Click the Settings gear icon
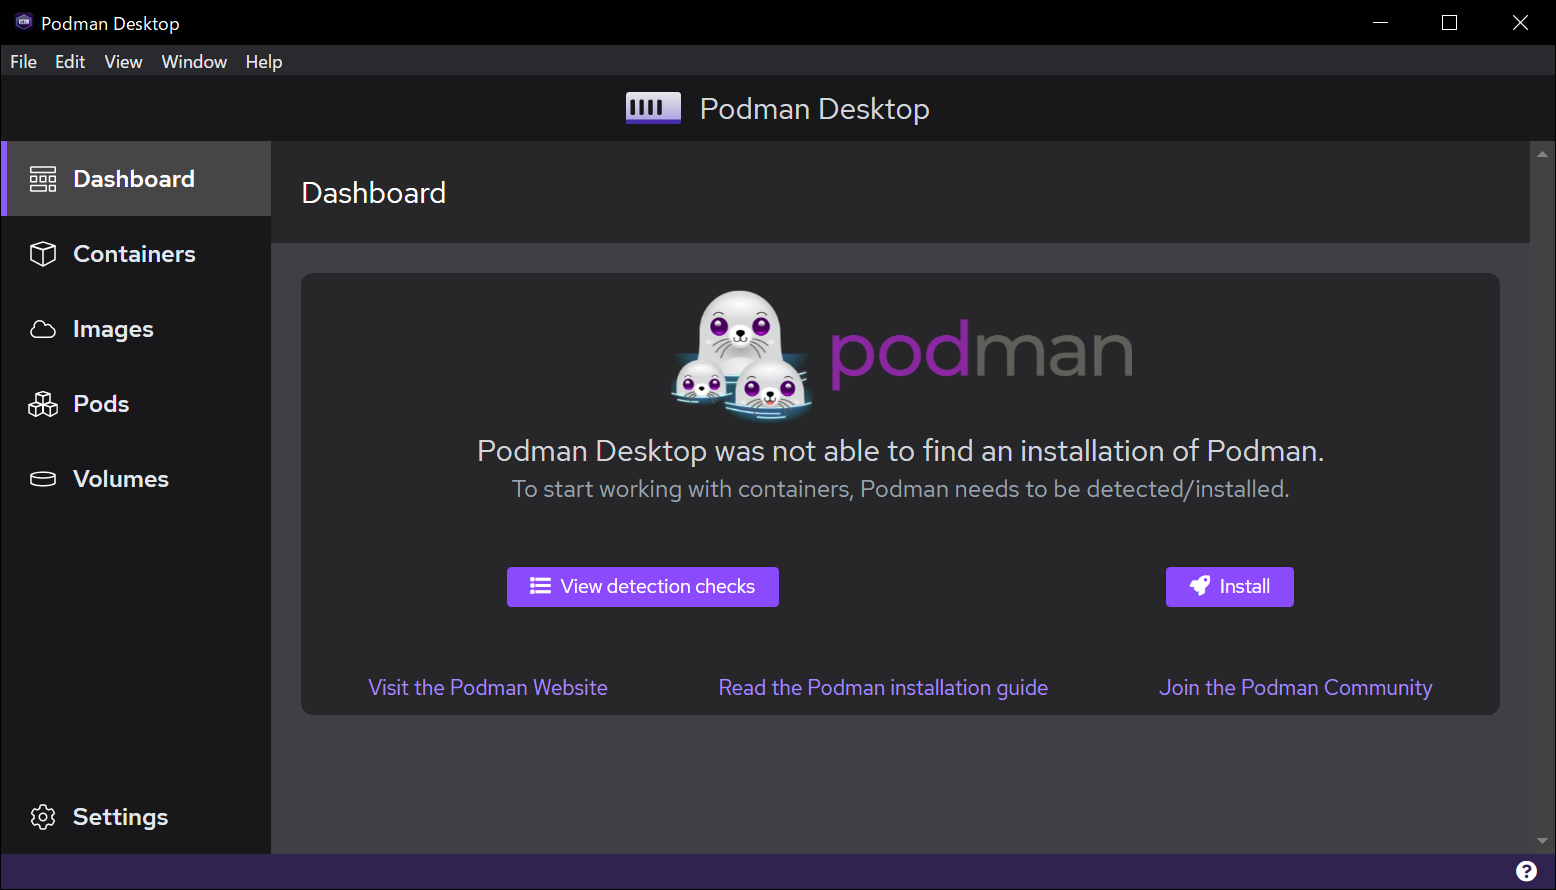 pos(43,817)
